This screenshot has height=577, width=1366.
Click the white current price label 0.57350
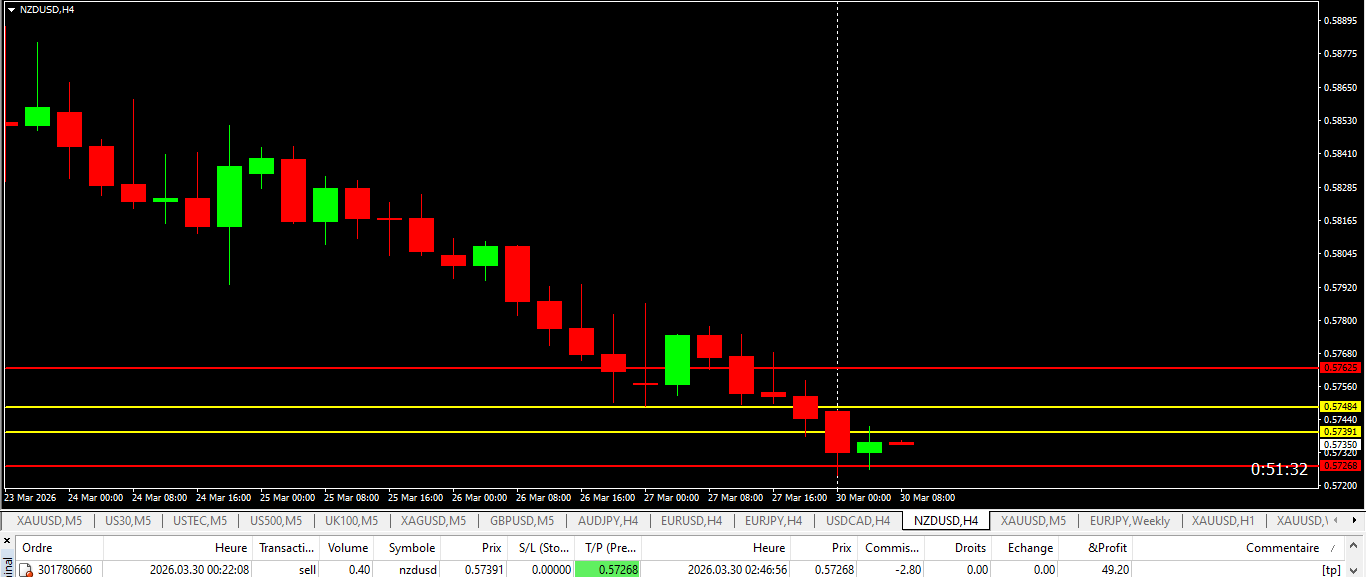click(1341, 444)
